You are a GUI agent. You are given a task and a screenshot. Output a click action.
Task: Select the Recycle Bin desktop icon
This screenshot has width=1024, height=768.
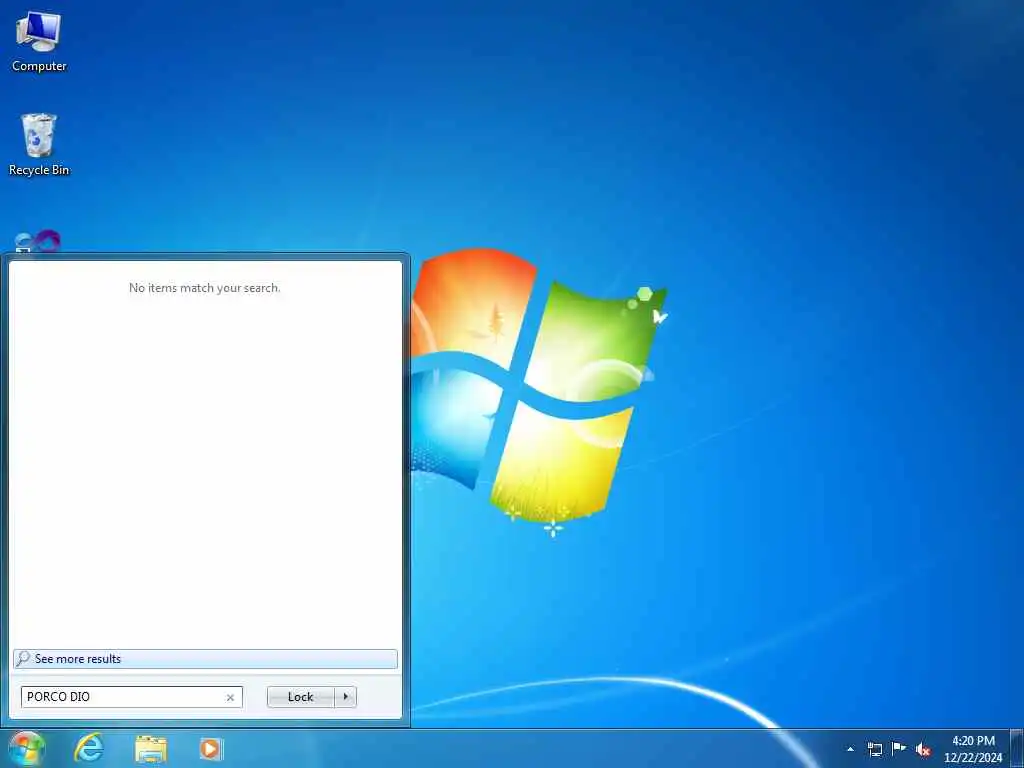(39, 144)
